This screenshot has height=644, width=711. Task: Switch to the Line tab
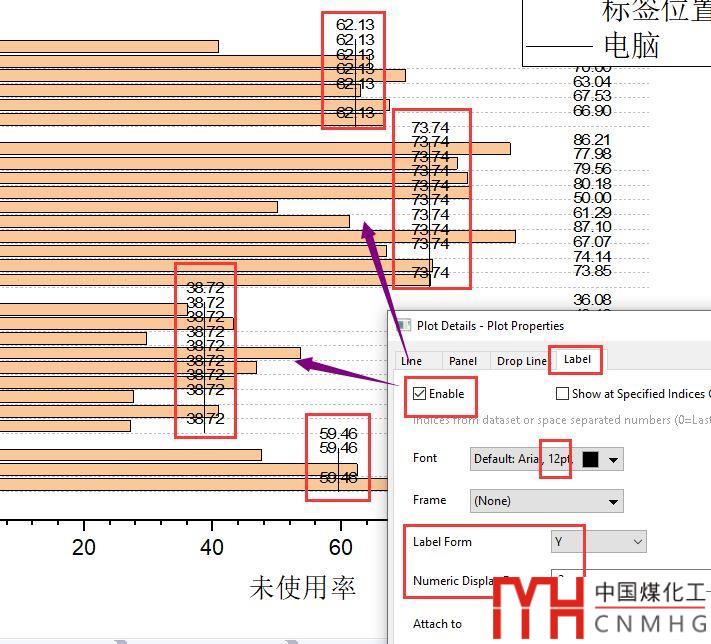[411, 361]
